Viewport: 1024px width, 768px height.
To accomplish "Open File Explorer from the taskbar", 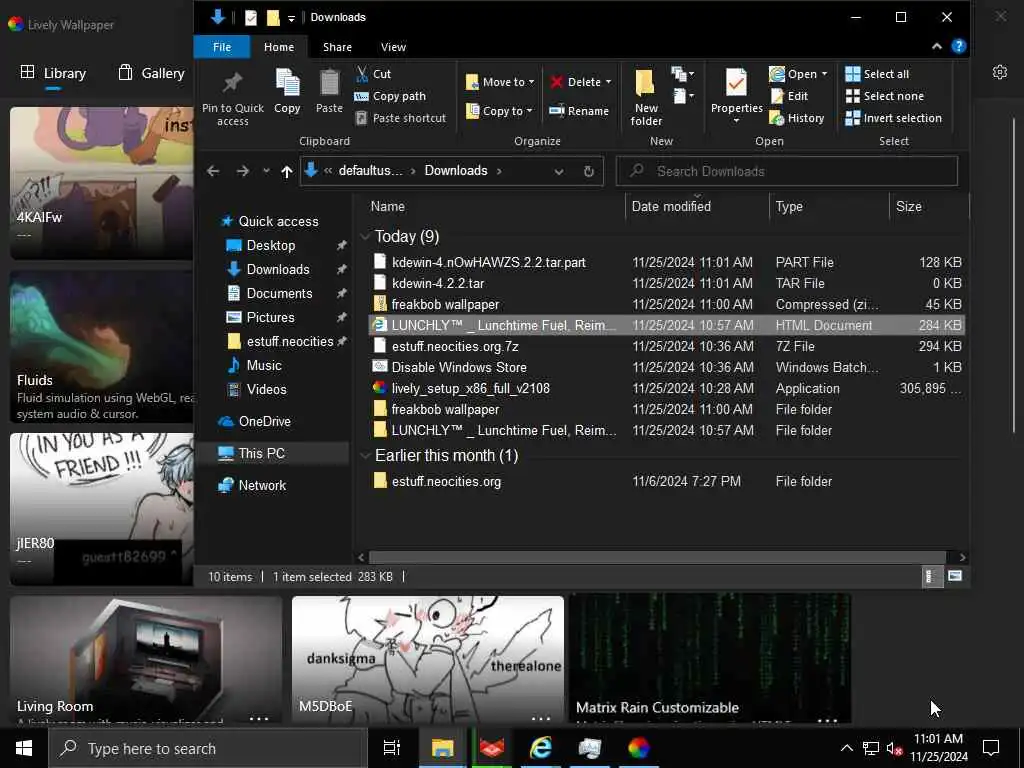I will click(x=442, y=748).
